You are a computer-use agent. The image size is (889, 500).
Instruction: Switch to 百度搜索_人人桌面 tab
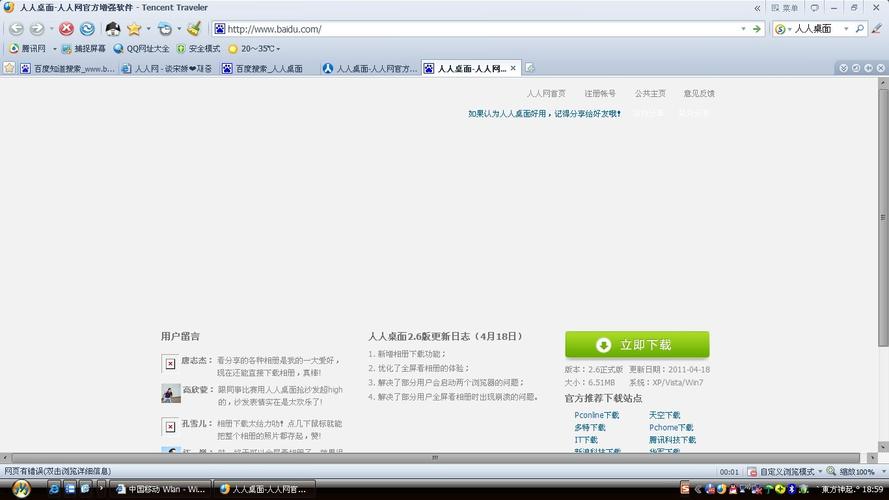263,69
